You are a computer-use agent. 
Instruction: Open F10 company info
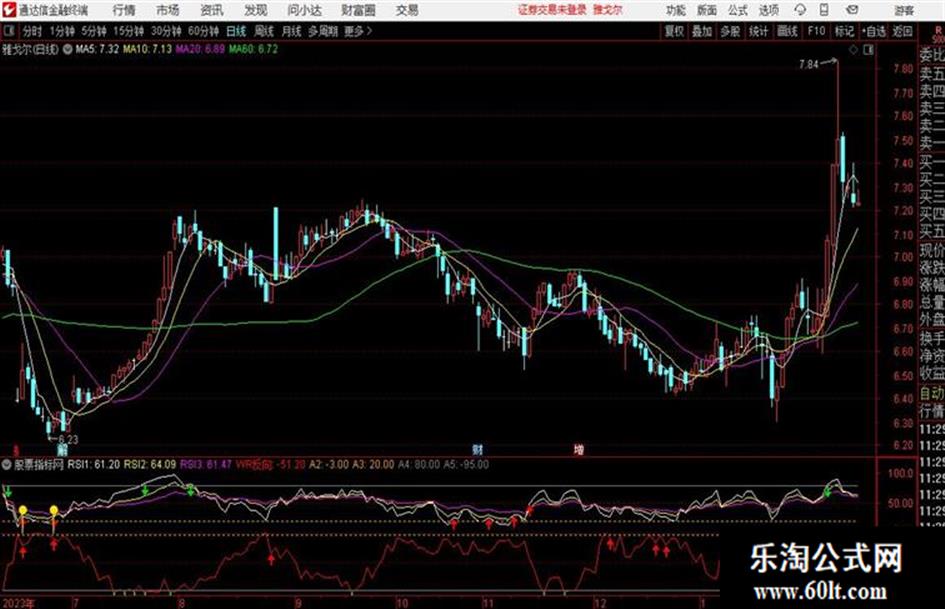click(x=816, y=31)
